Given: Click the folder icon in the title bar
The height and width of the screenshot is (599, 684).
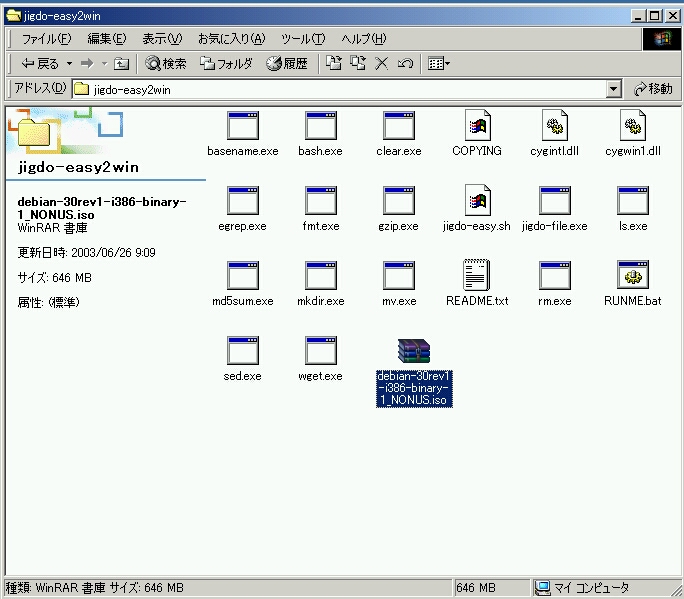Looking at the screenshot, I should tap(14, 16).
